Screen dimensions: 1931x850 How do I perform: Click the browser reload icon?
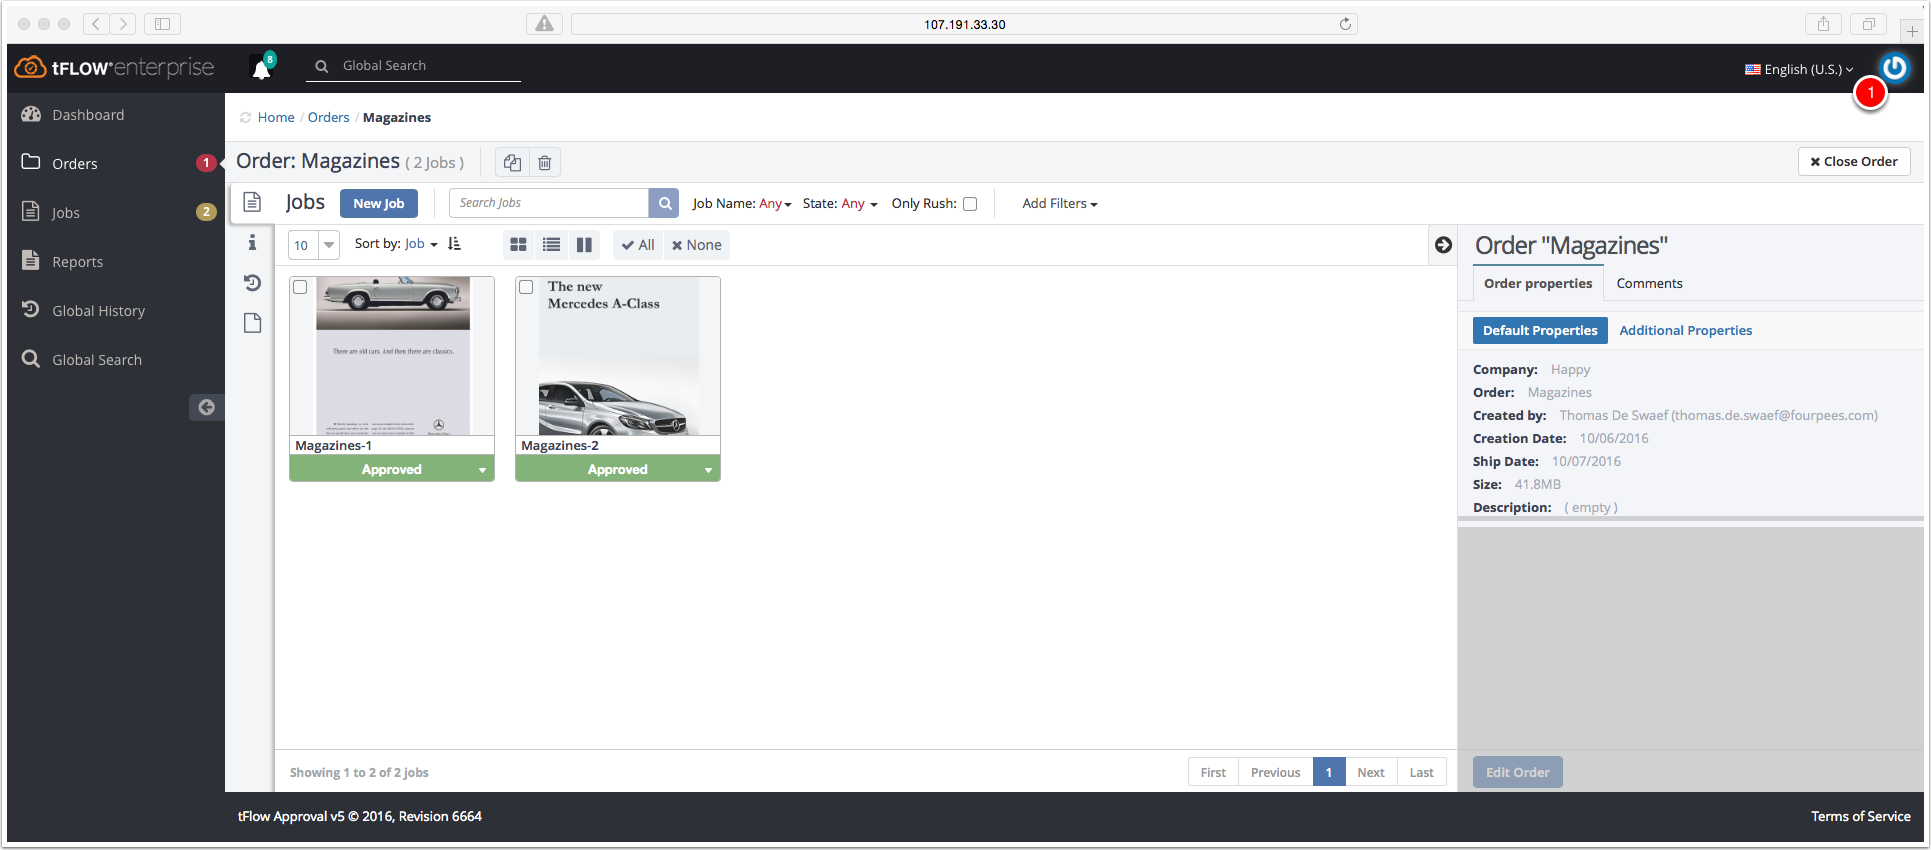point(1345,24)
